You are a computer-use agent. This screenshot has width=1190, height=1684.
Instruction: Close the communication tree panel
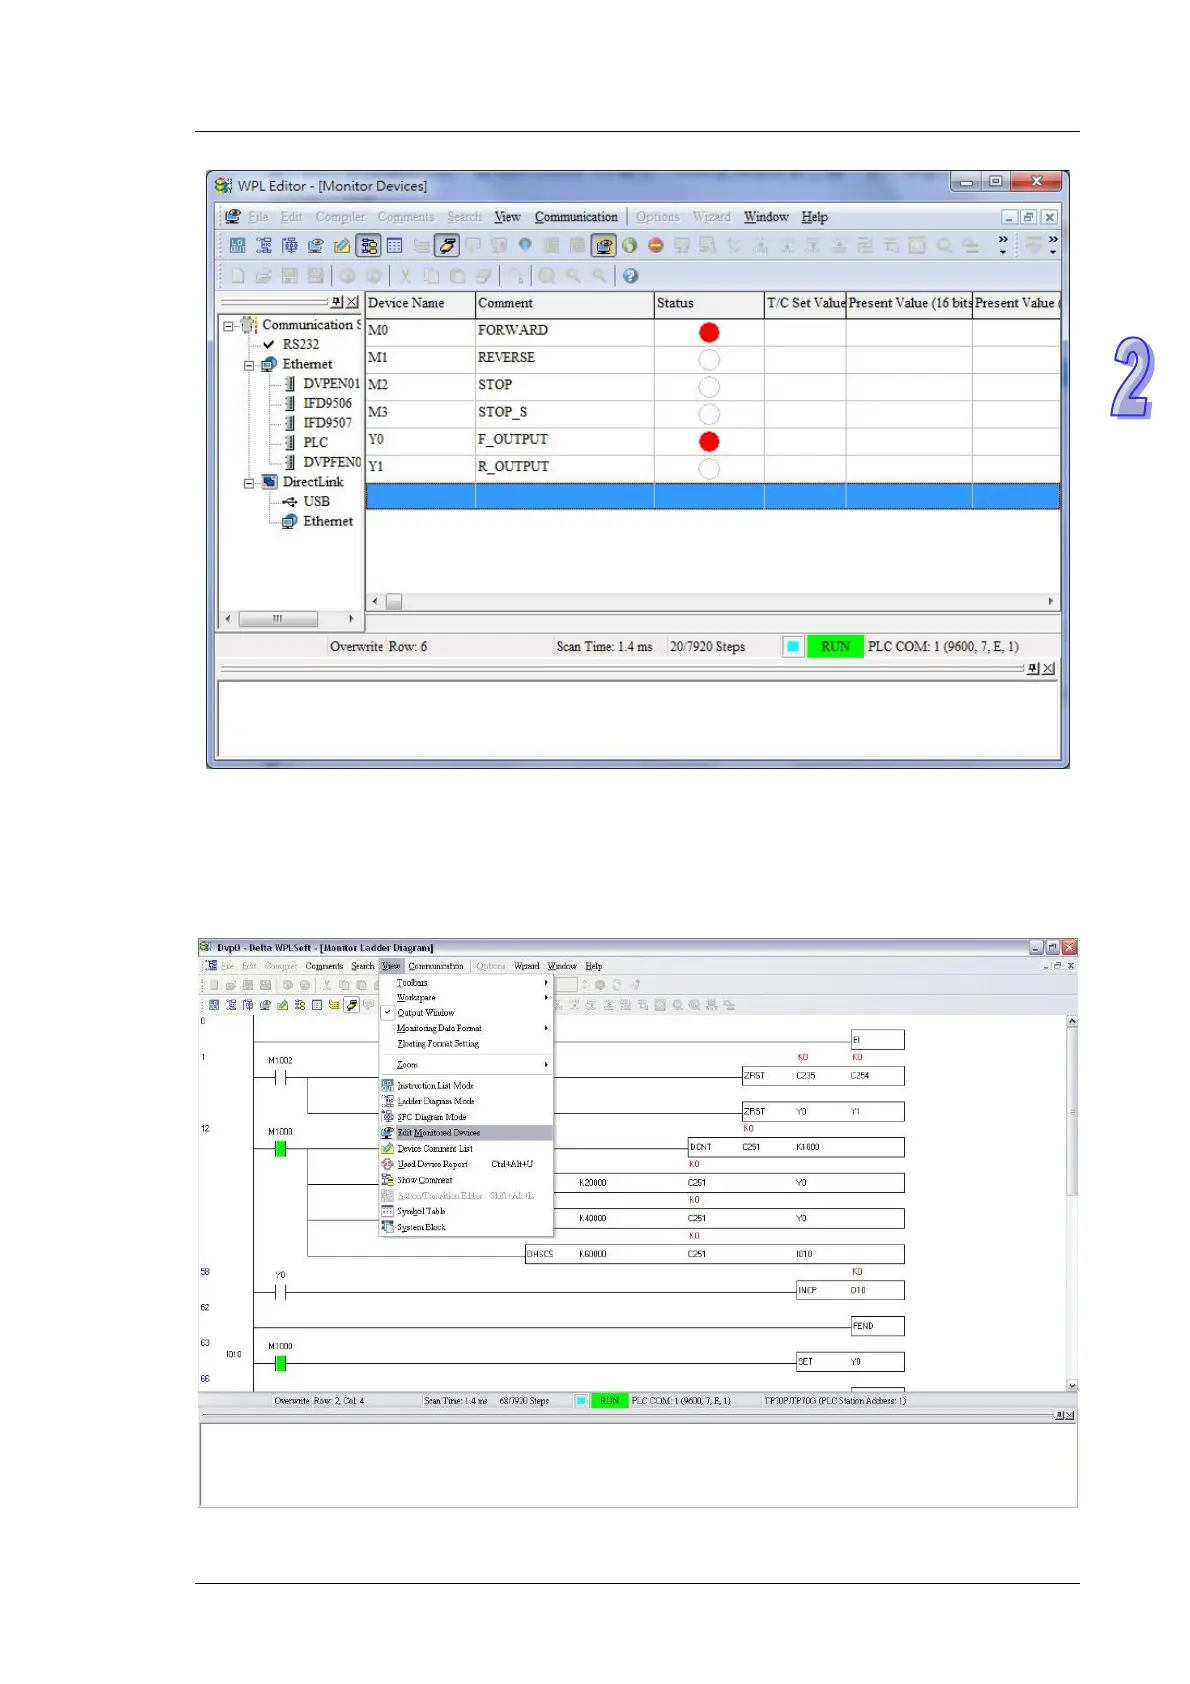(352, 302)
